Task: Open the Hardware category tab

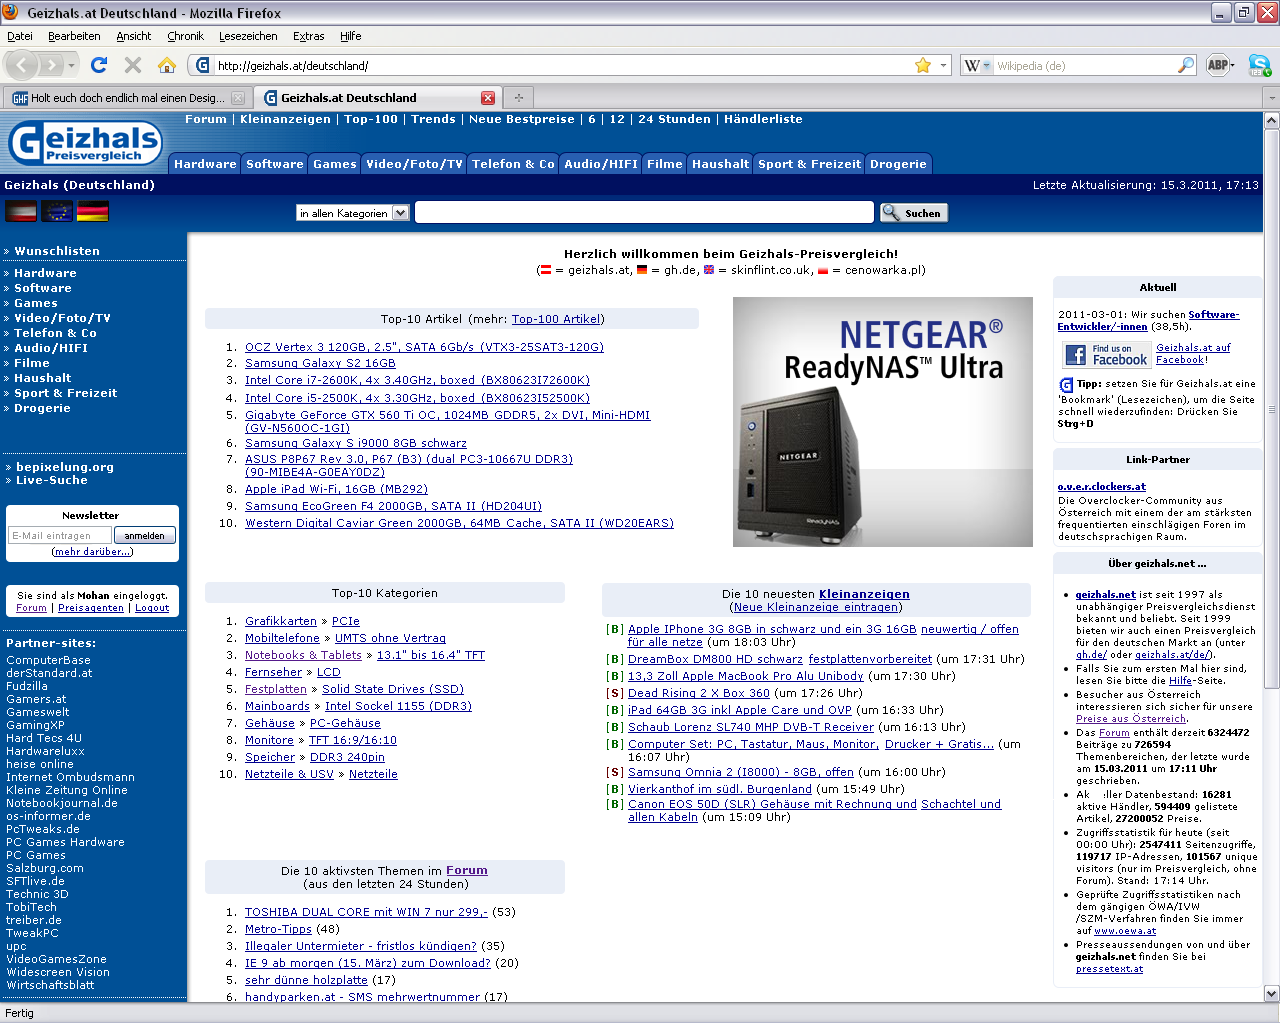Action: point(205,164)
